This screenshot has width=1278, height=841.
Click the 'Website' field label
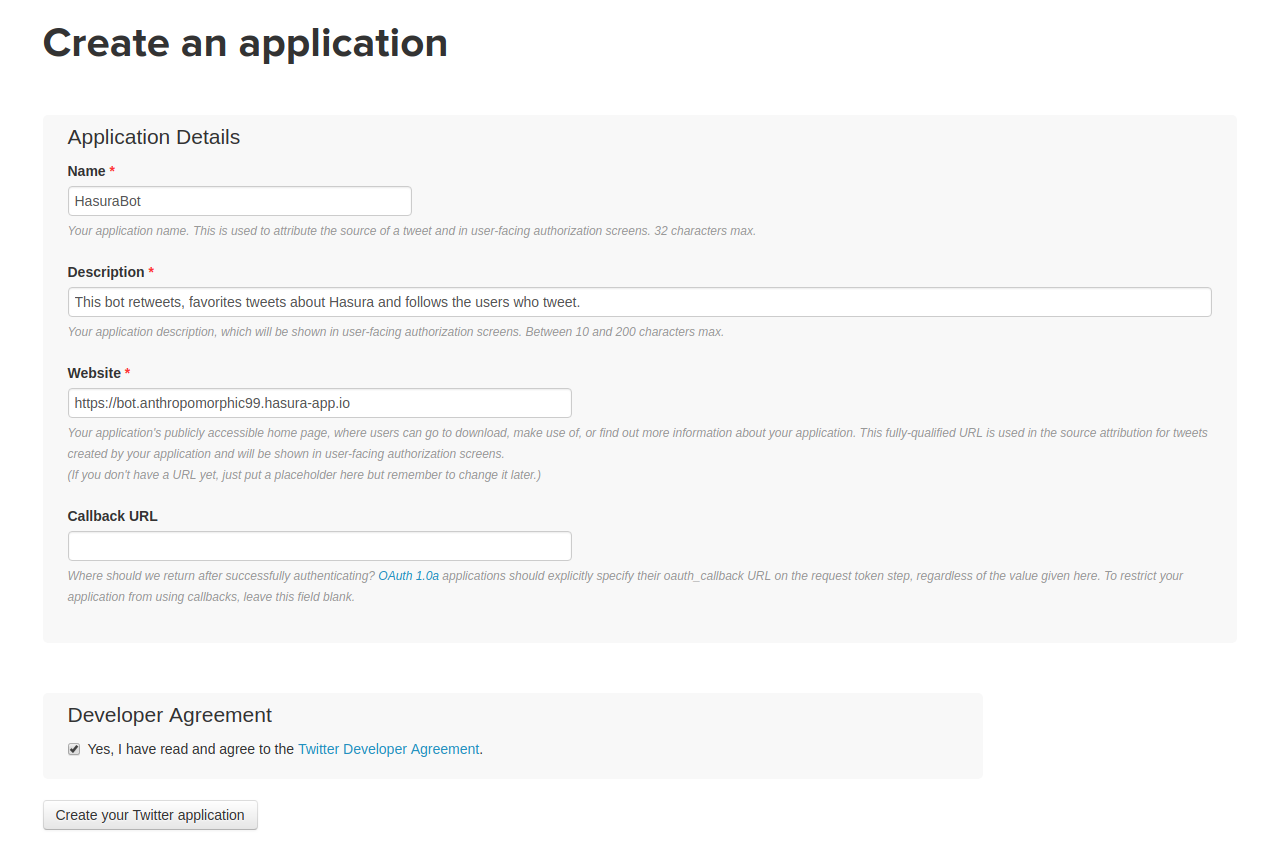94,373
